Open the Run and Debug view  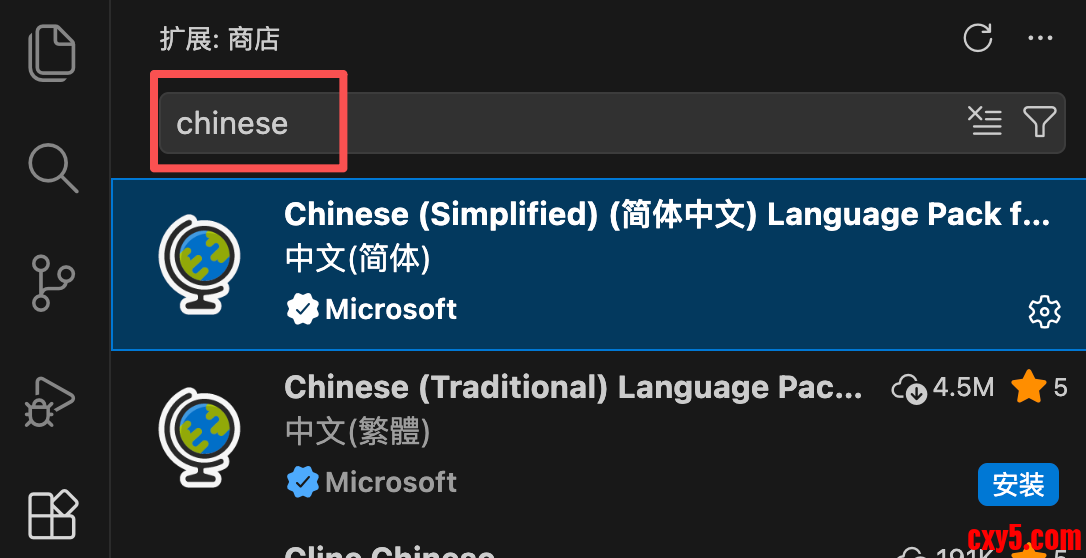(50, 402)
